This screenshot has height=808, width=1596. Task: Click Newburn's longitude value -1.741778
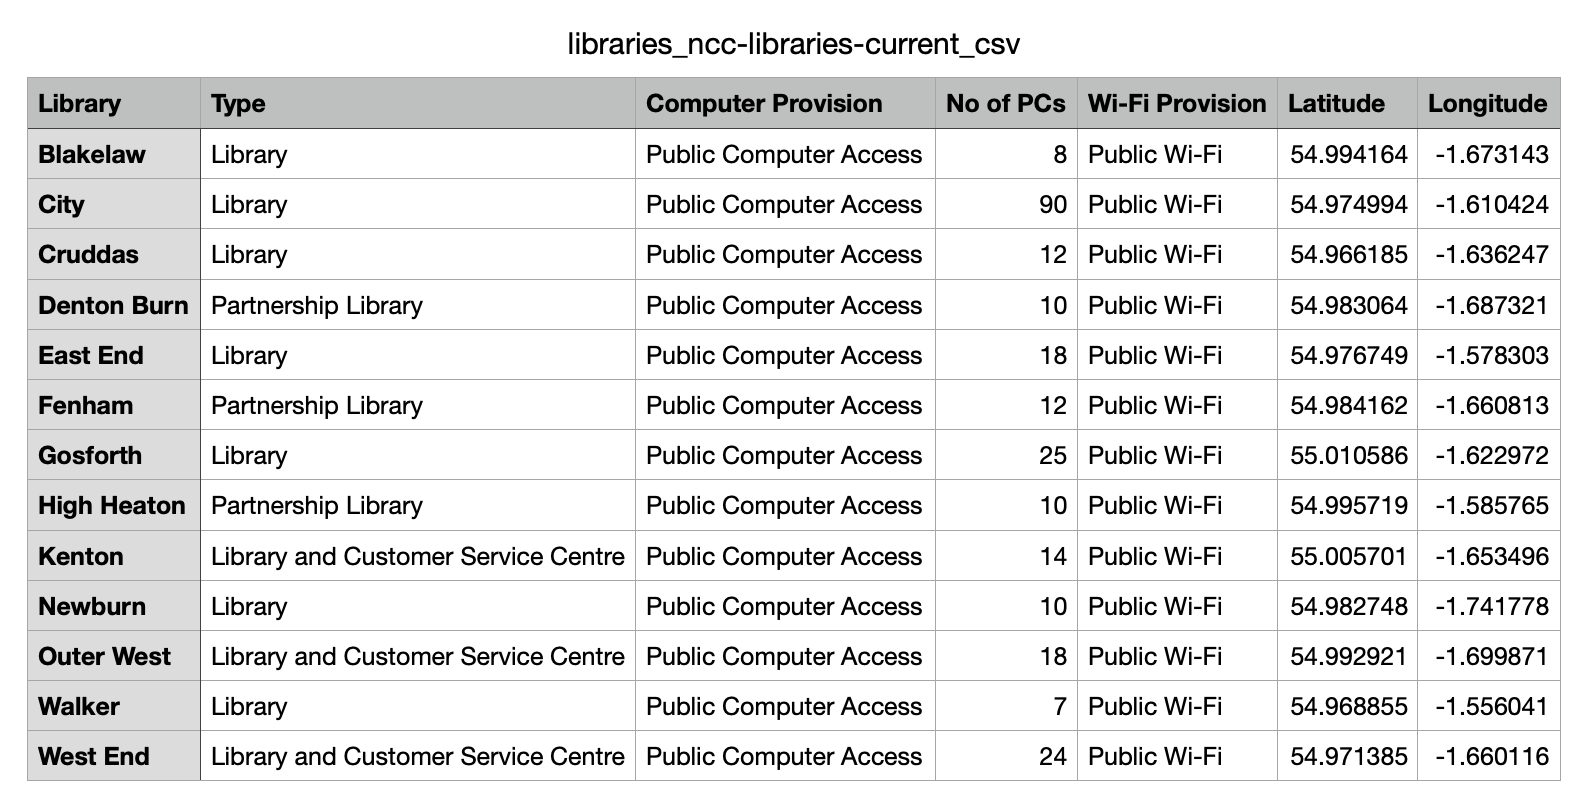(1488, 606)
